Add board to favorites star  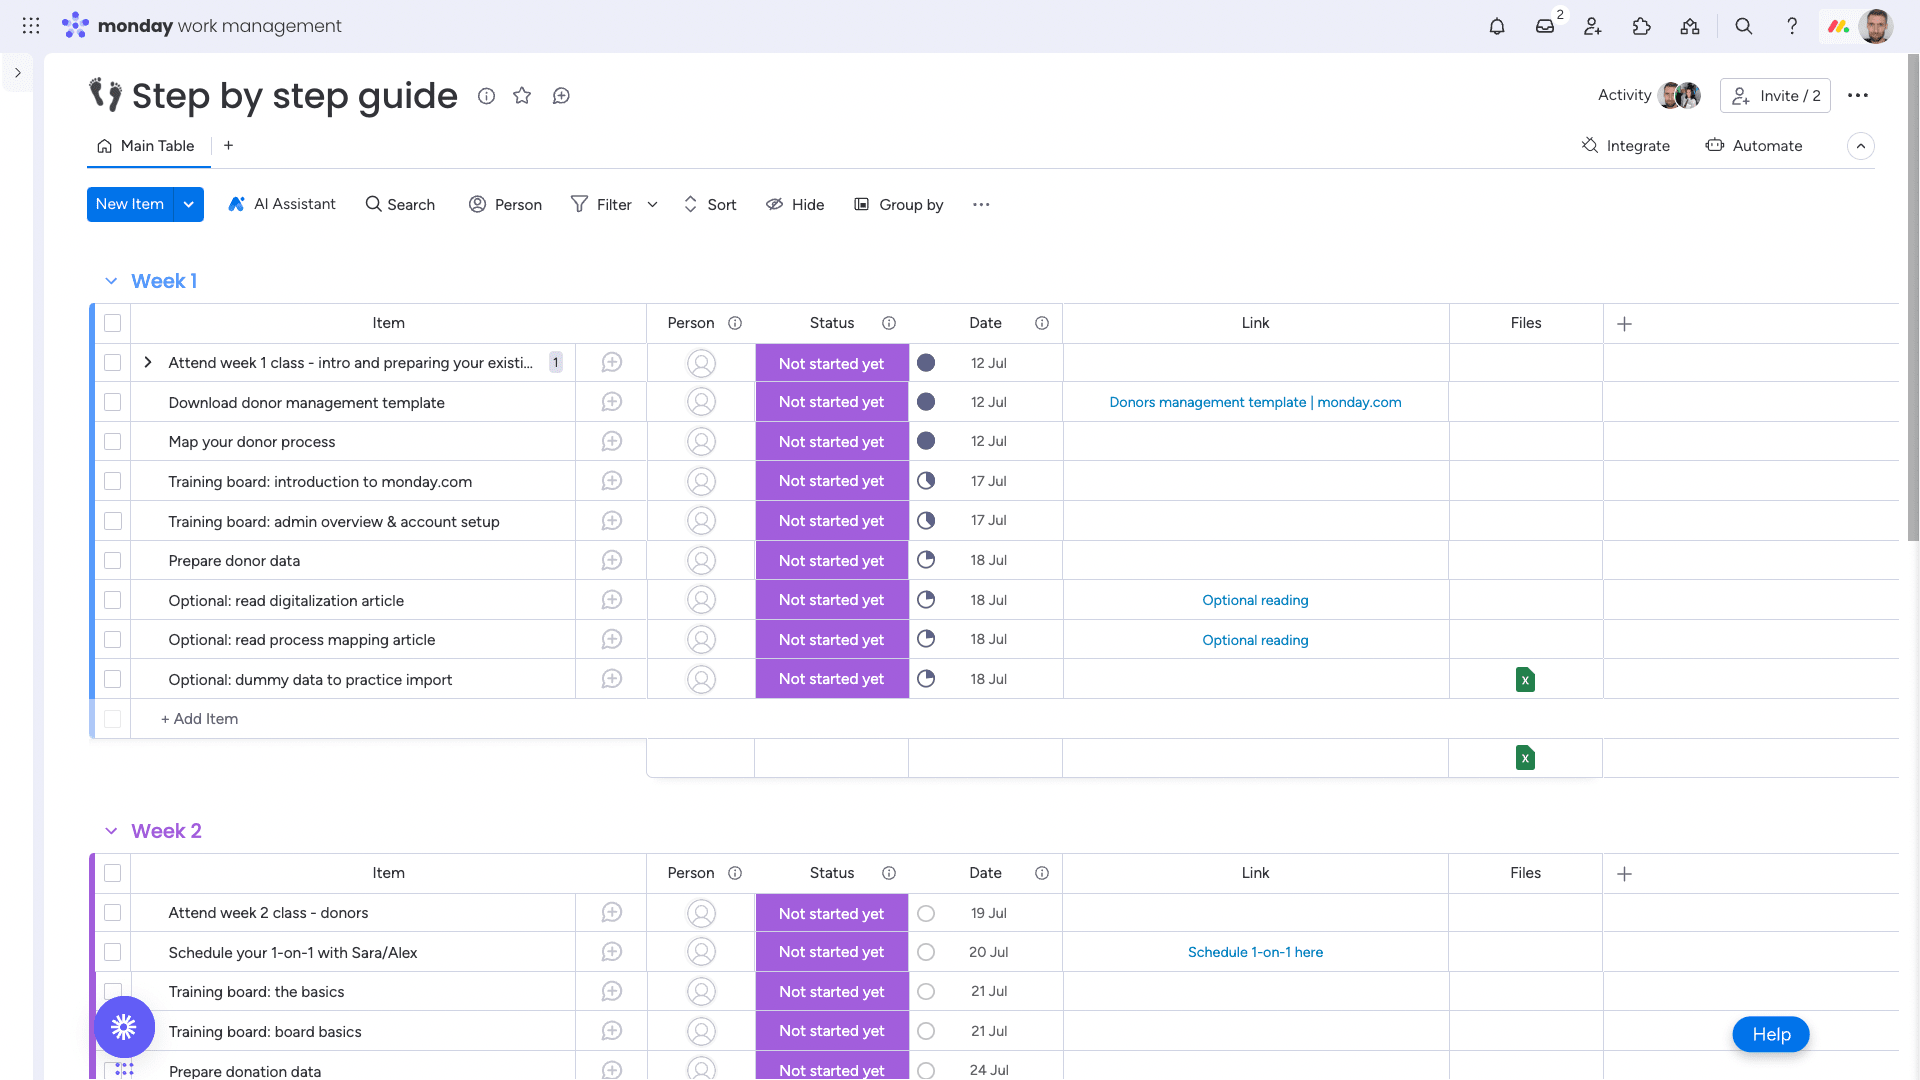[x=522, y=96]
